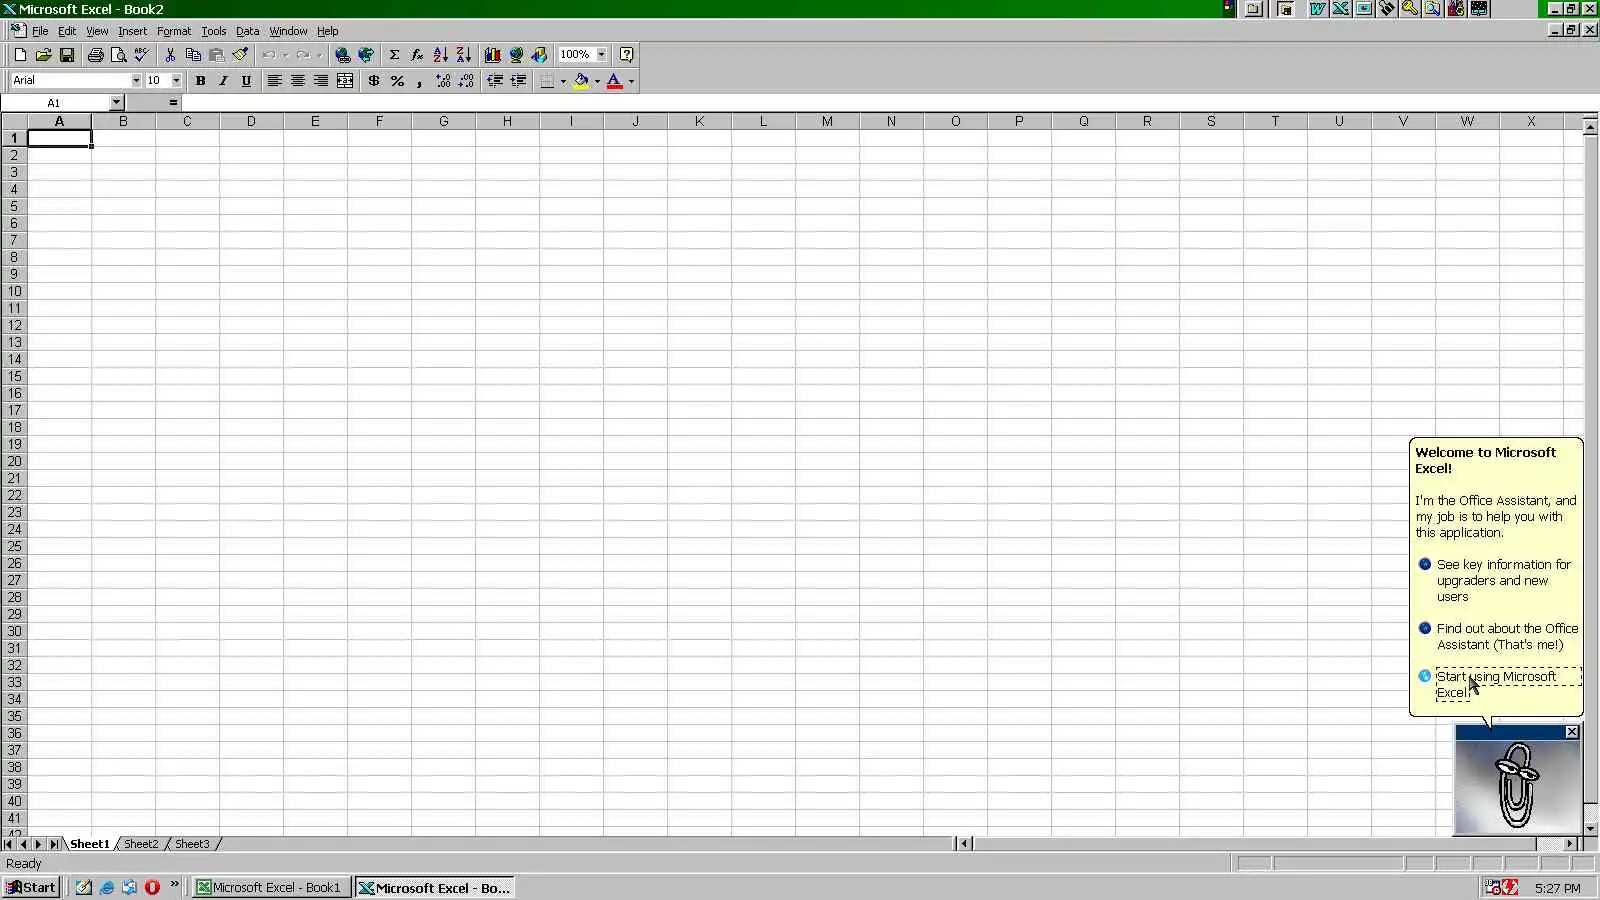Toggle Center alignment
The height and width of the screenshot is (900, 1600).
tap(297, 81)
